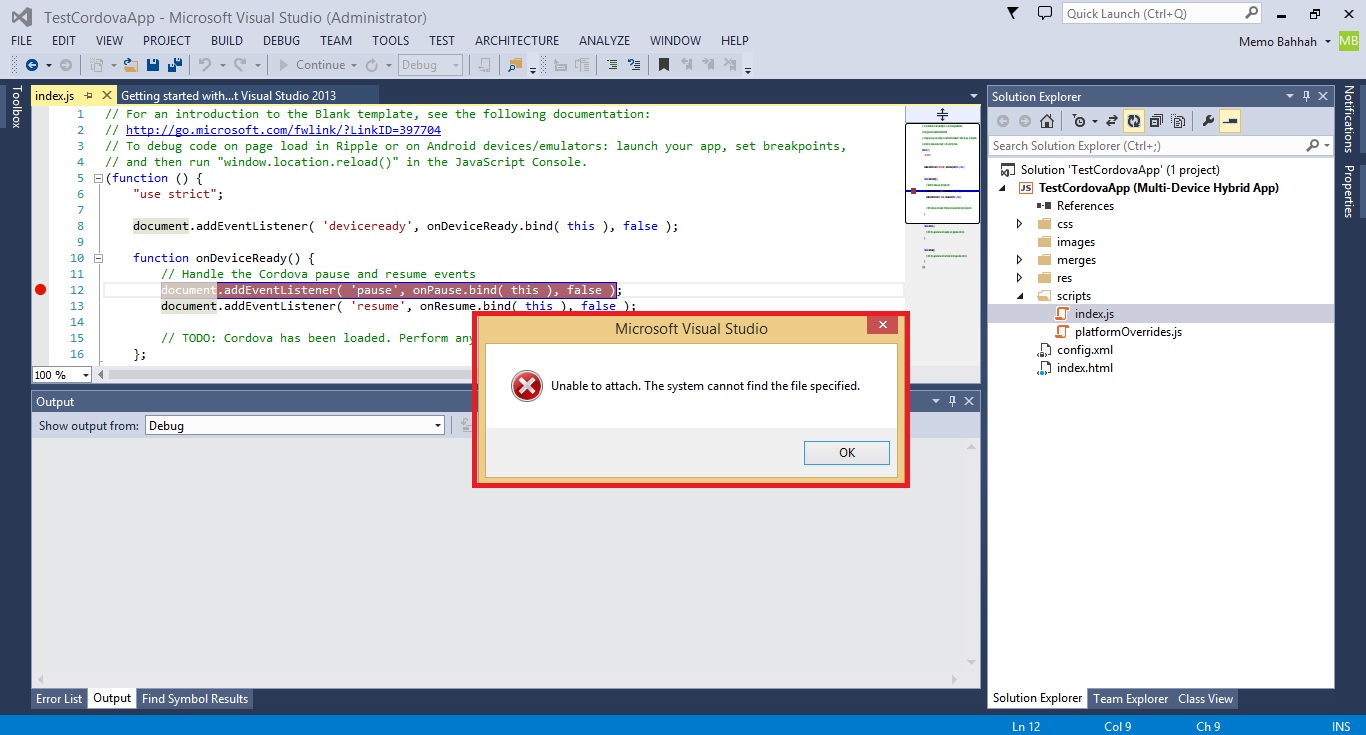Expand the merges folder node
This screenshot has width=1366, height=735.
[1019, 260]
